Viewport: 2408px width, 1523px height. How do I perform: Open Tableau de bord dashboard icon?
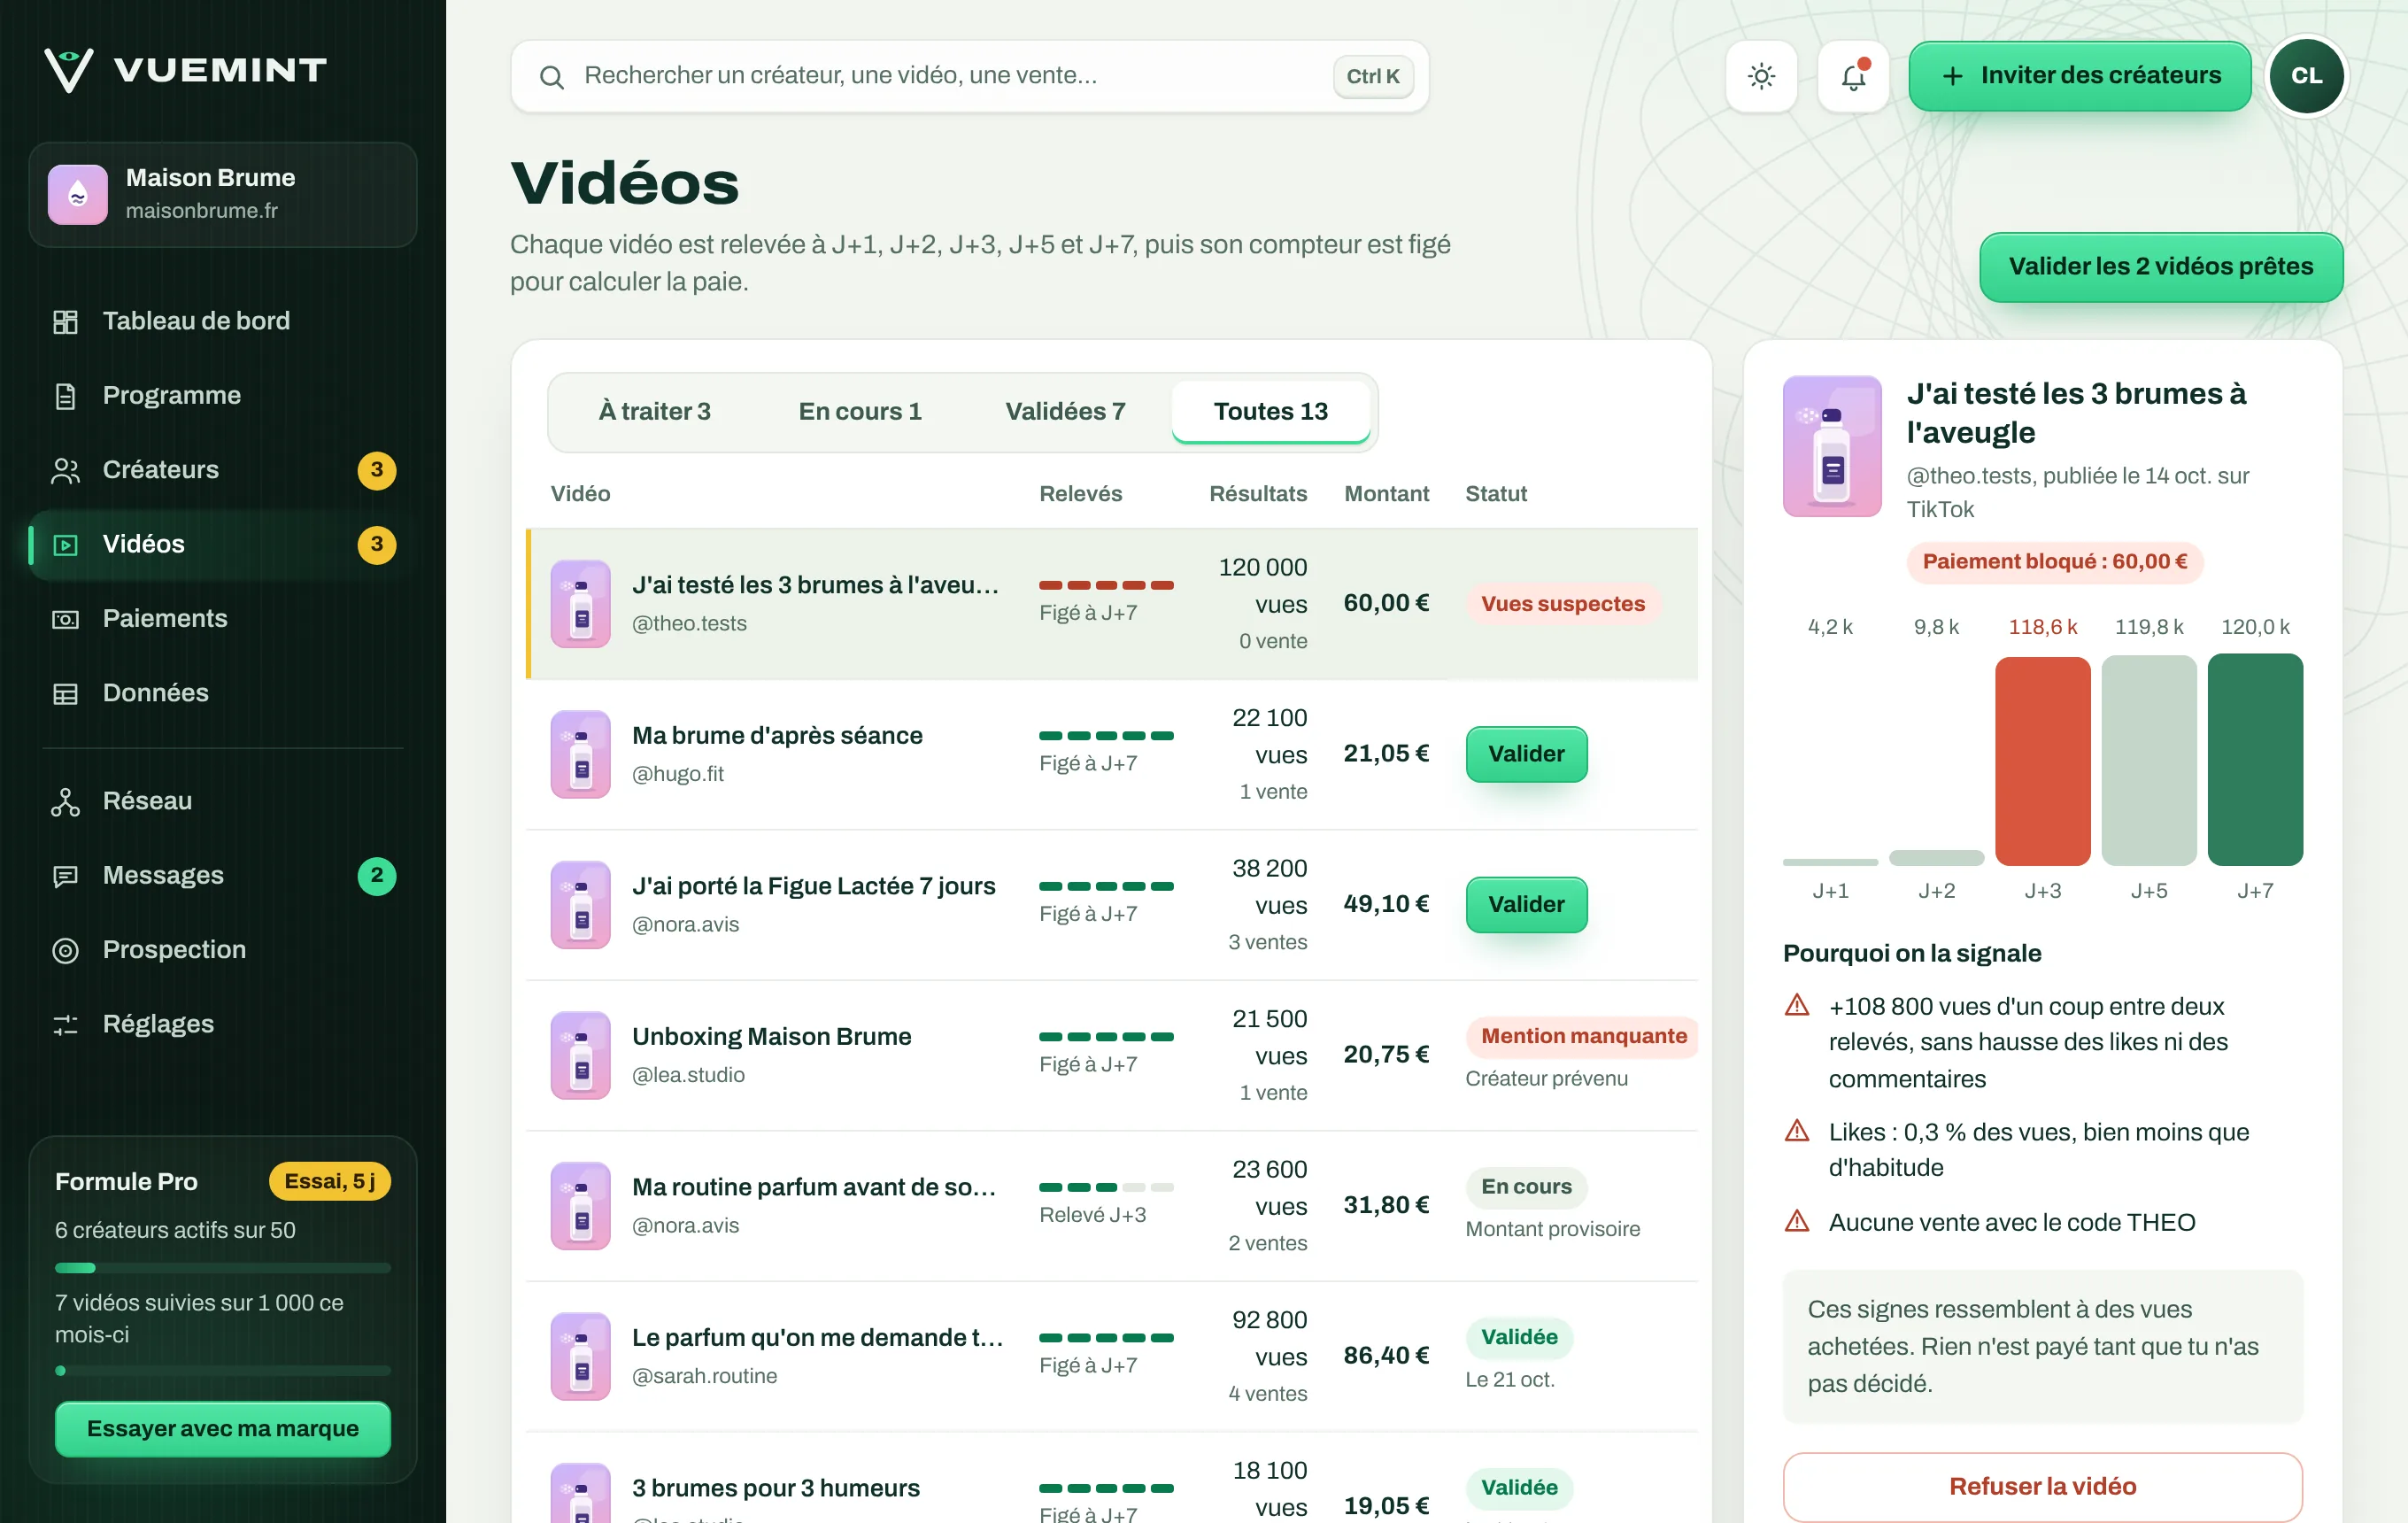click(65, 321)
